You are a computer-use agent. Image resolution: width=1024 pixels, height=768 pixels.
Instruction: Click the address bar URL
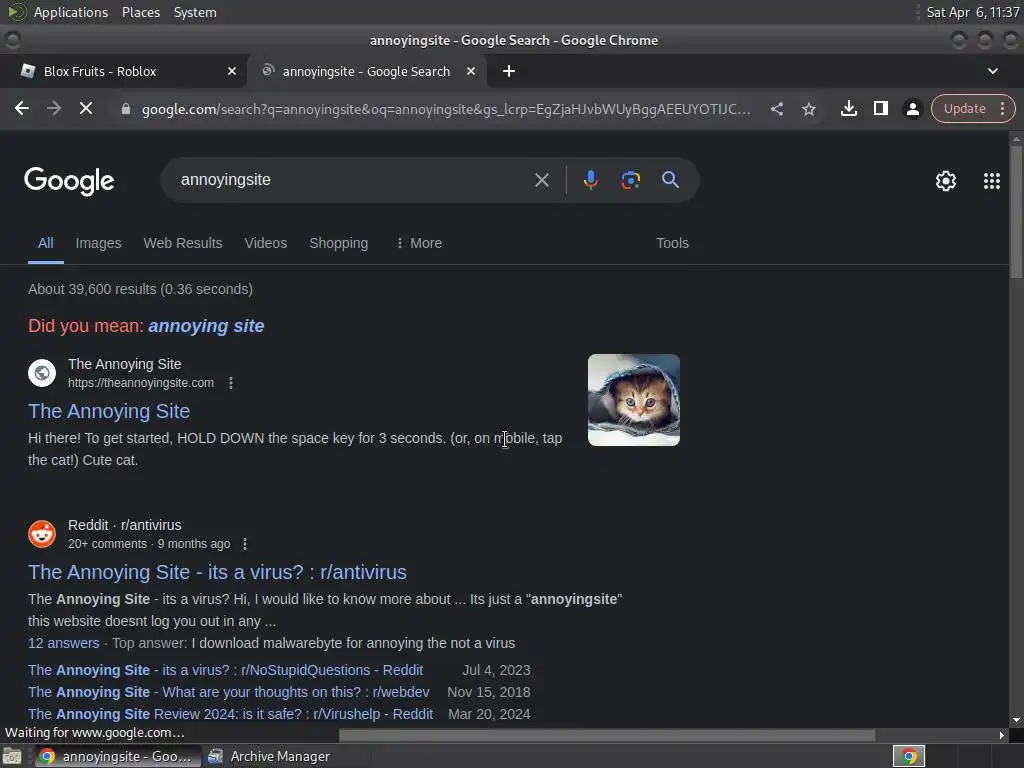tap(446, 109)
